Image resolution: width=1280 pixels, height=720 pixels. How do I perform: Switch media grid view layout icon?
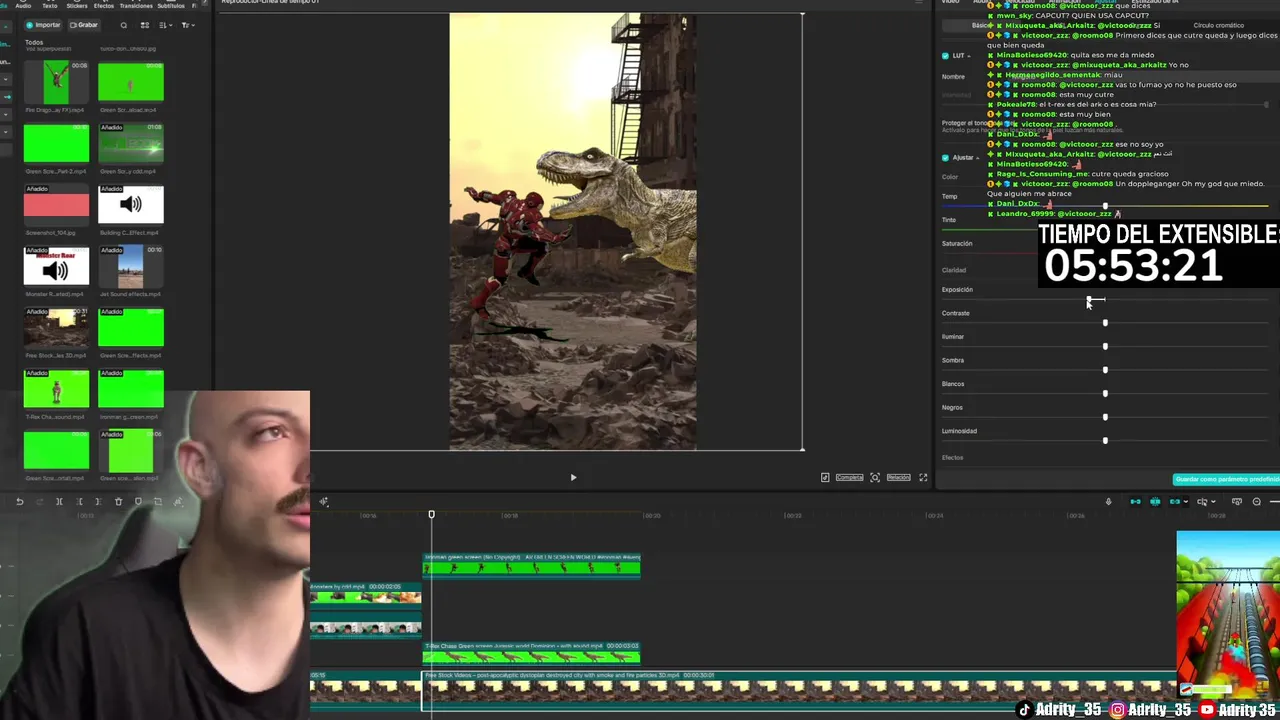click(x=145, y=25)
